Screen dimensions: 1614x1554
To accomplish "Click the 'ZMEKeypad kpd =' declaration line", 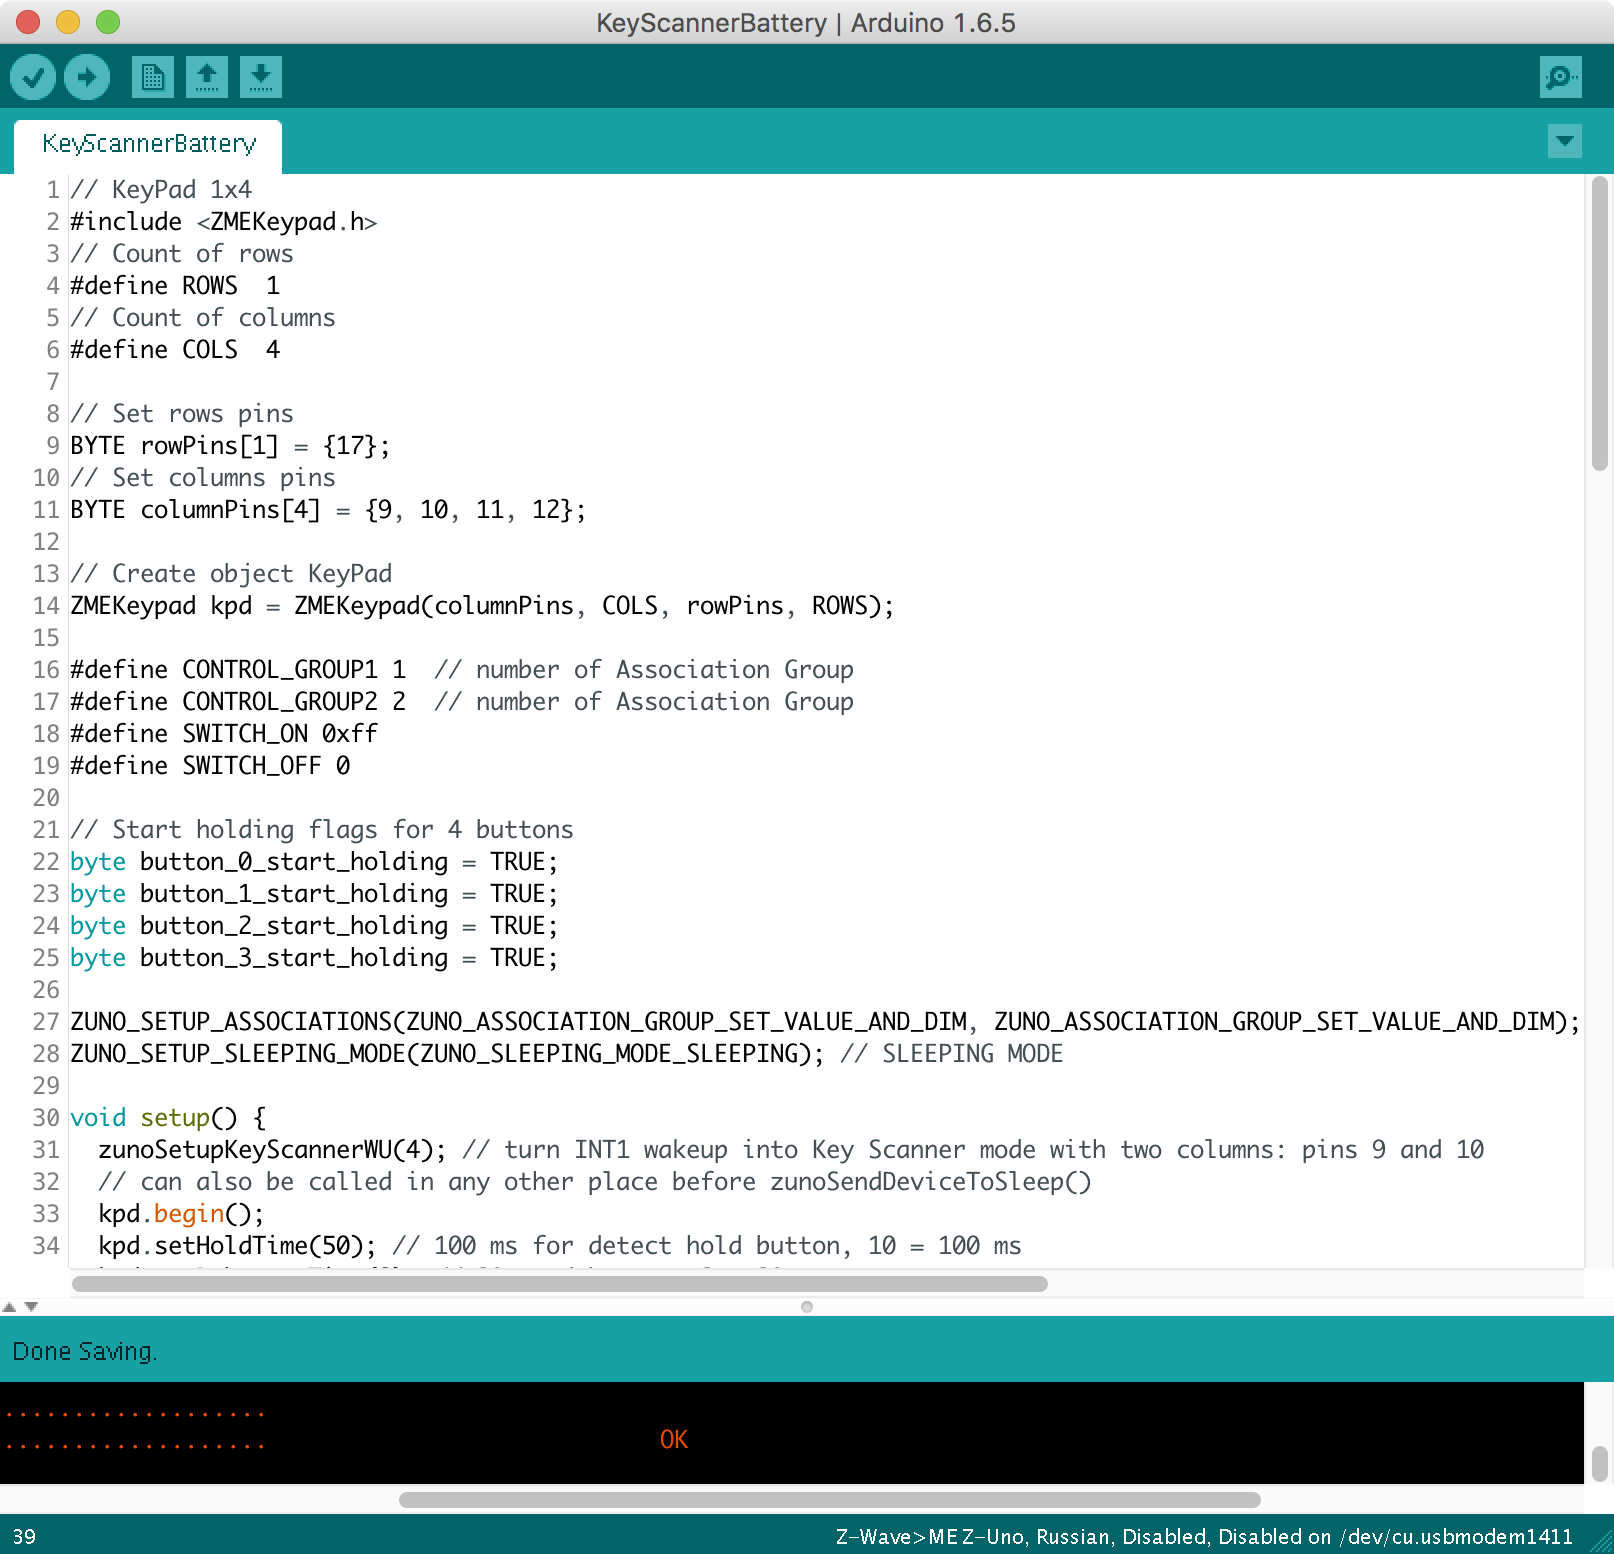I will [x=482, y=606].
